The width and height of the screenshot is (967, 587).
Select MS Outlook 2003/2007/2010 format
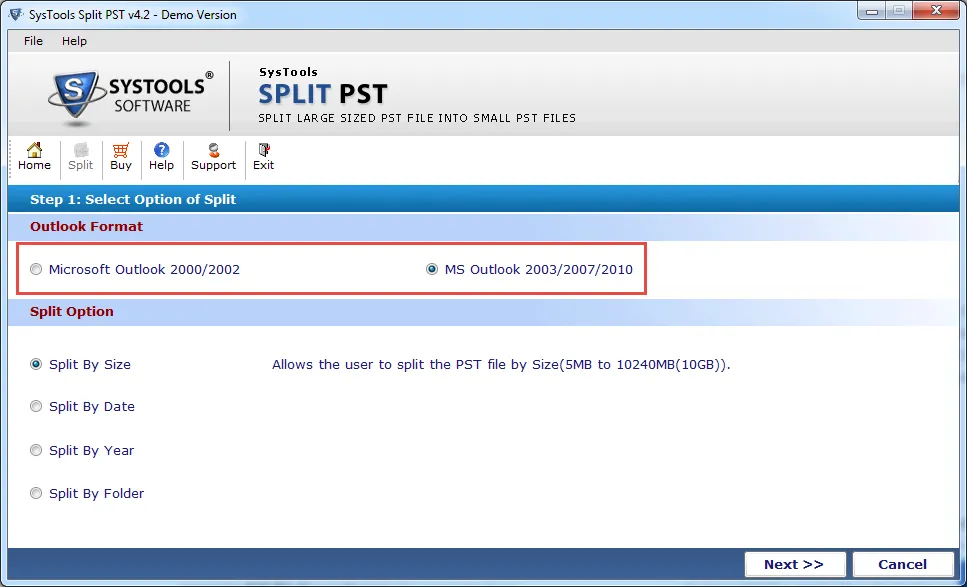[x=530, y=269]
